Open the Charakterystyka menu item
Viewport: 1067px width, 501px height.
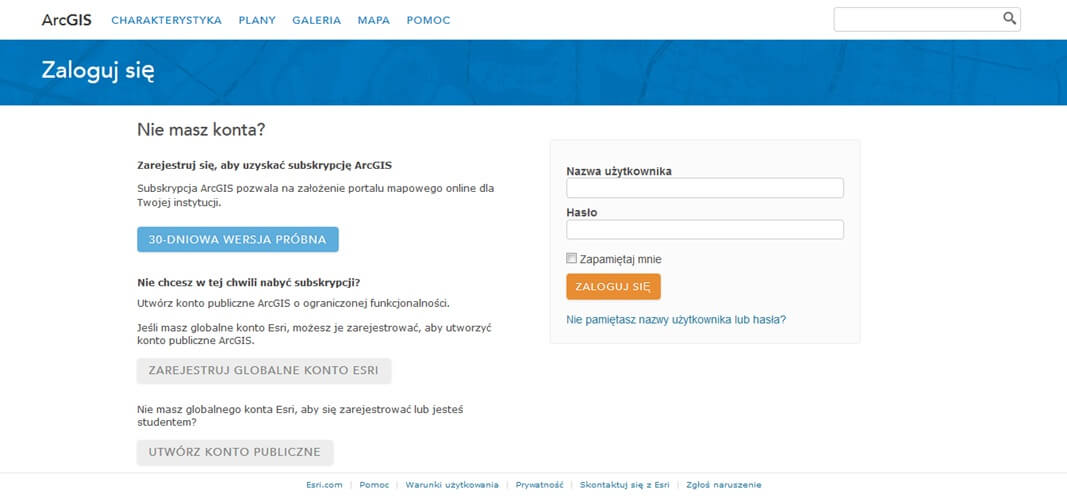click(167, 20)
